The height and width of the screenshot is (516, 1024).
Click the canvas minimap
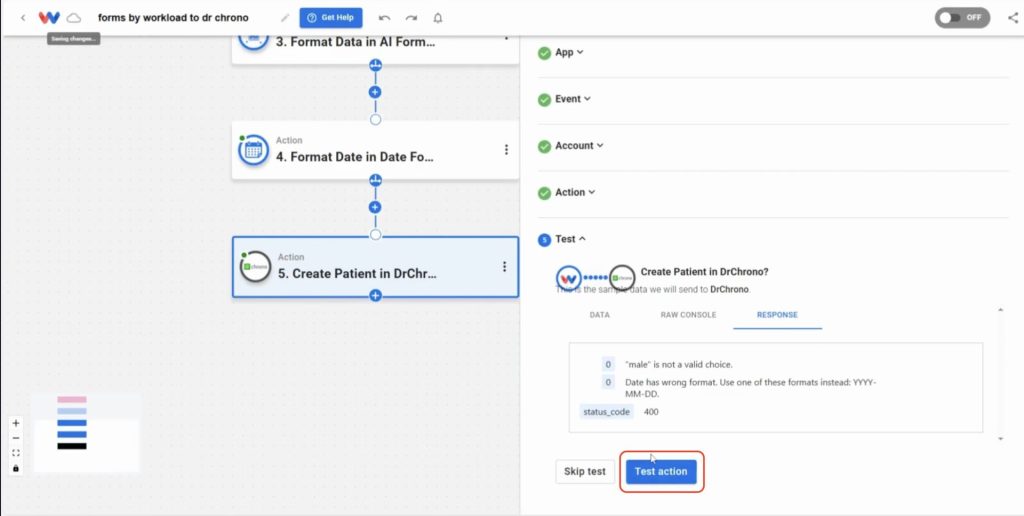[x=86, y=432]
